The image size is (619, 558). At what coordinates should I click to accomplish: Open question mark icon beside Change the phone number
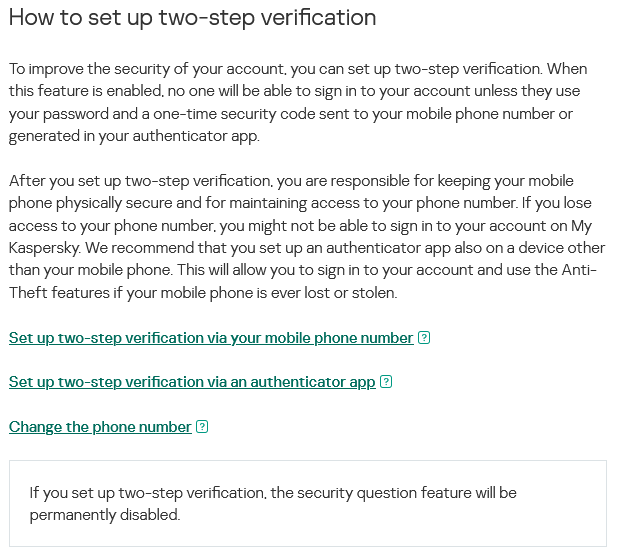click(x=202, y=427)
